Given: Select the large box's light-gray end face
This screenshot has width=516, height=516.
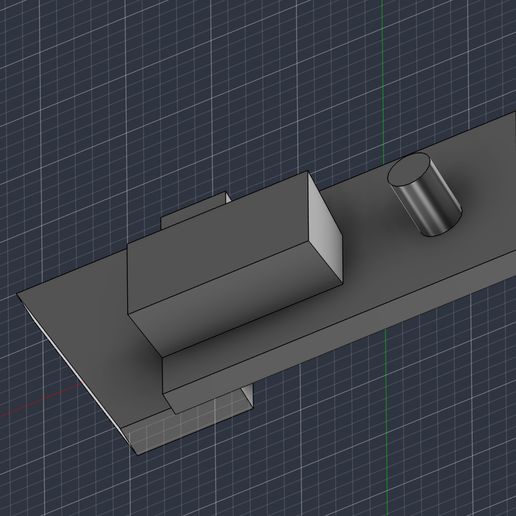Looking at the screenshot, I should (x=325, y=227).
